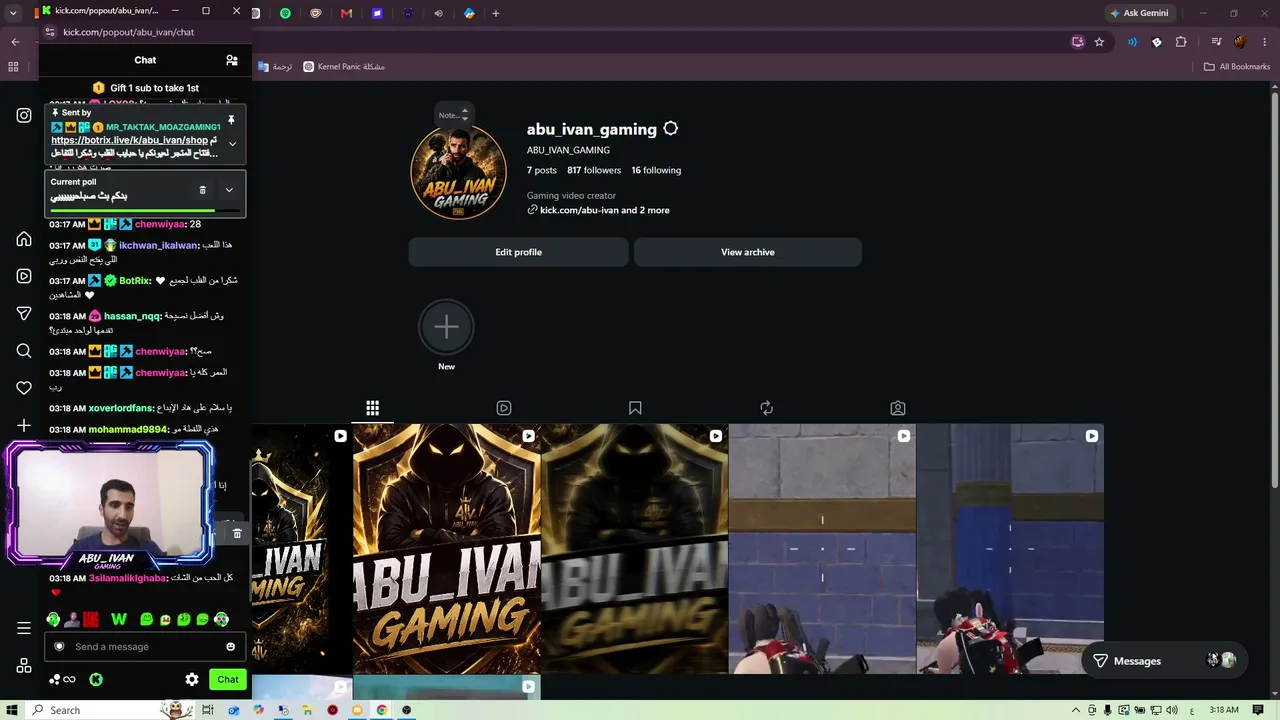This screenshot has height=720, width=1280.
Task: Add a New story highlight
Action: tap(446, 336)
